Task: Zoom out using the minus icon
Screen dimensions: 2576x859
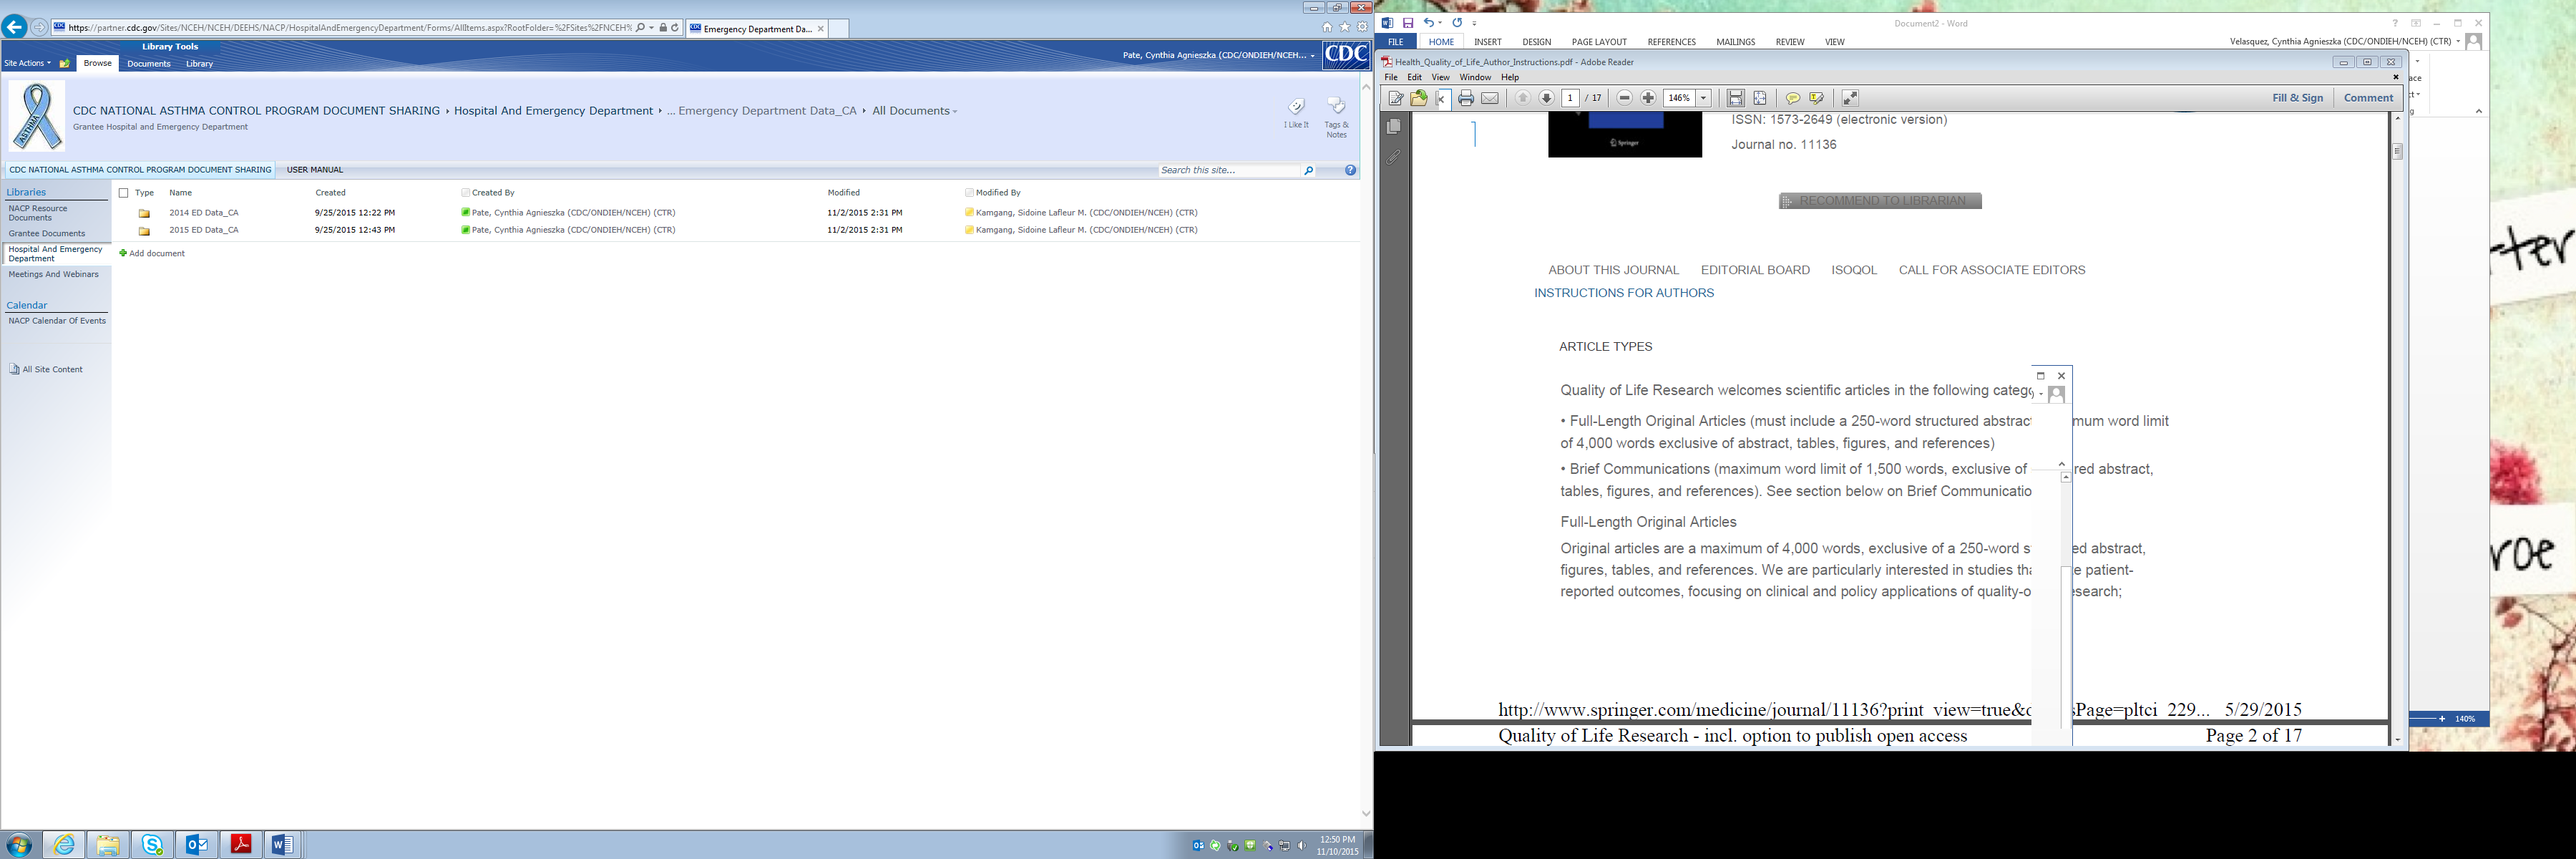Action: point(1624,98)
